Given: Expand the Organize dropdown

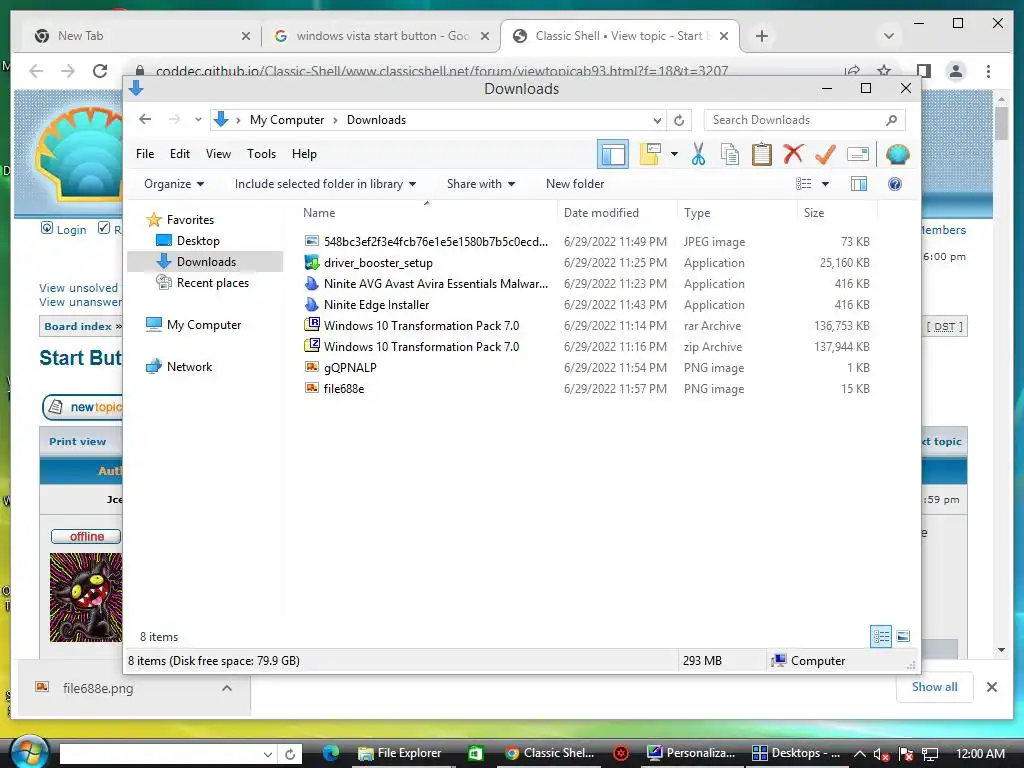Looking at the screenshot, I should click(174, 184).
